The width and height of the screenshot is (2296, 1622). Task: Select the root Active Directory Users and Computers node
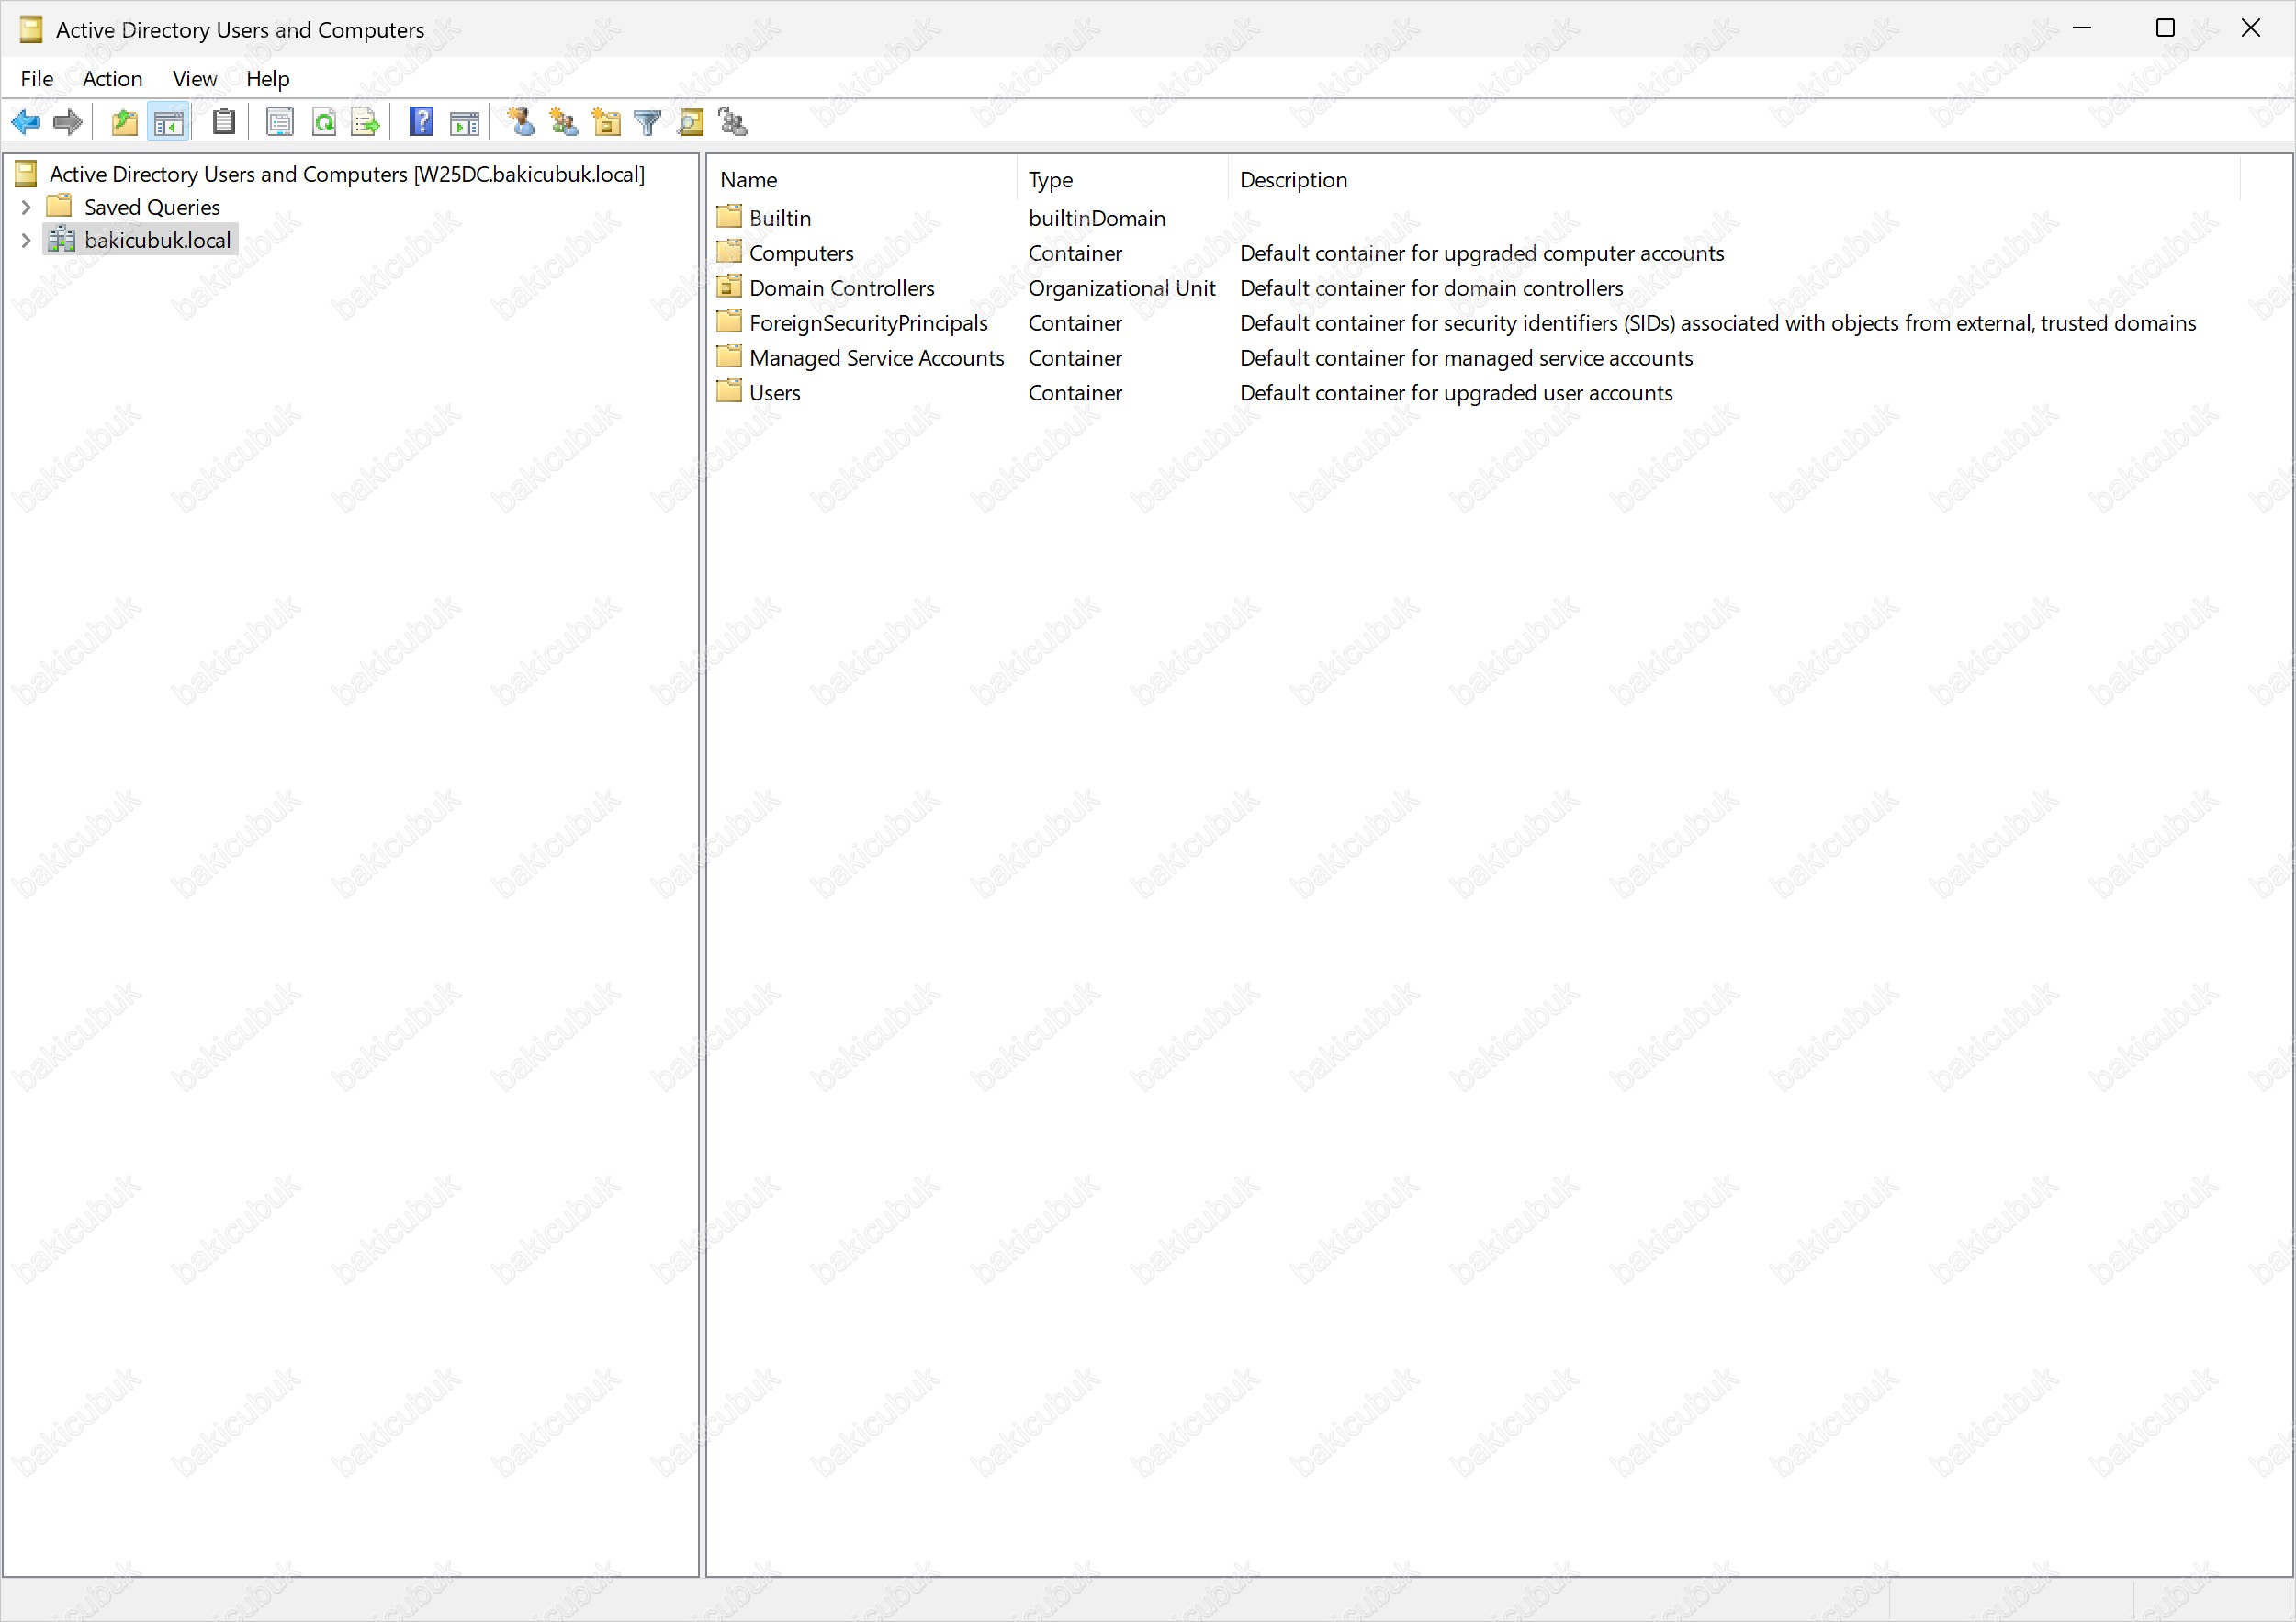pyautogui.click(x=347, y=174)
